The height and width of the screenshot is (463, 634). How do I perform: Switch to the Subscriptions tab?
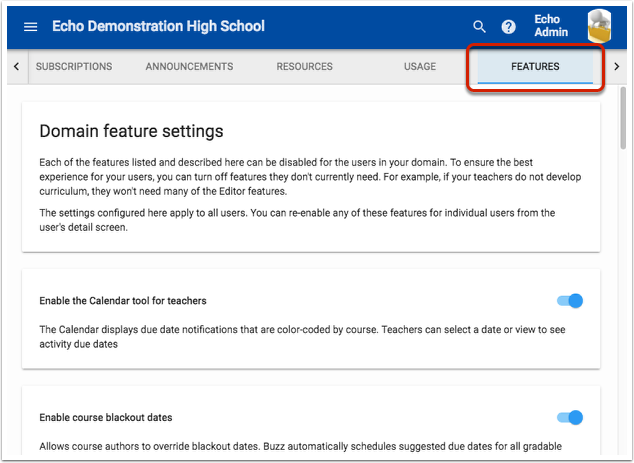pos(74,67)
